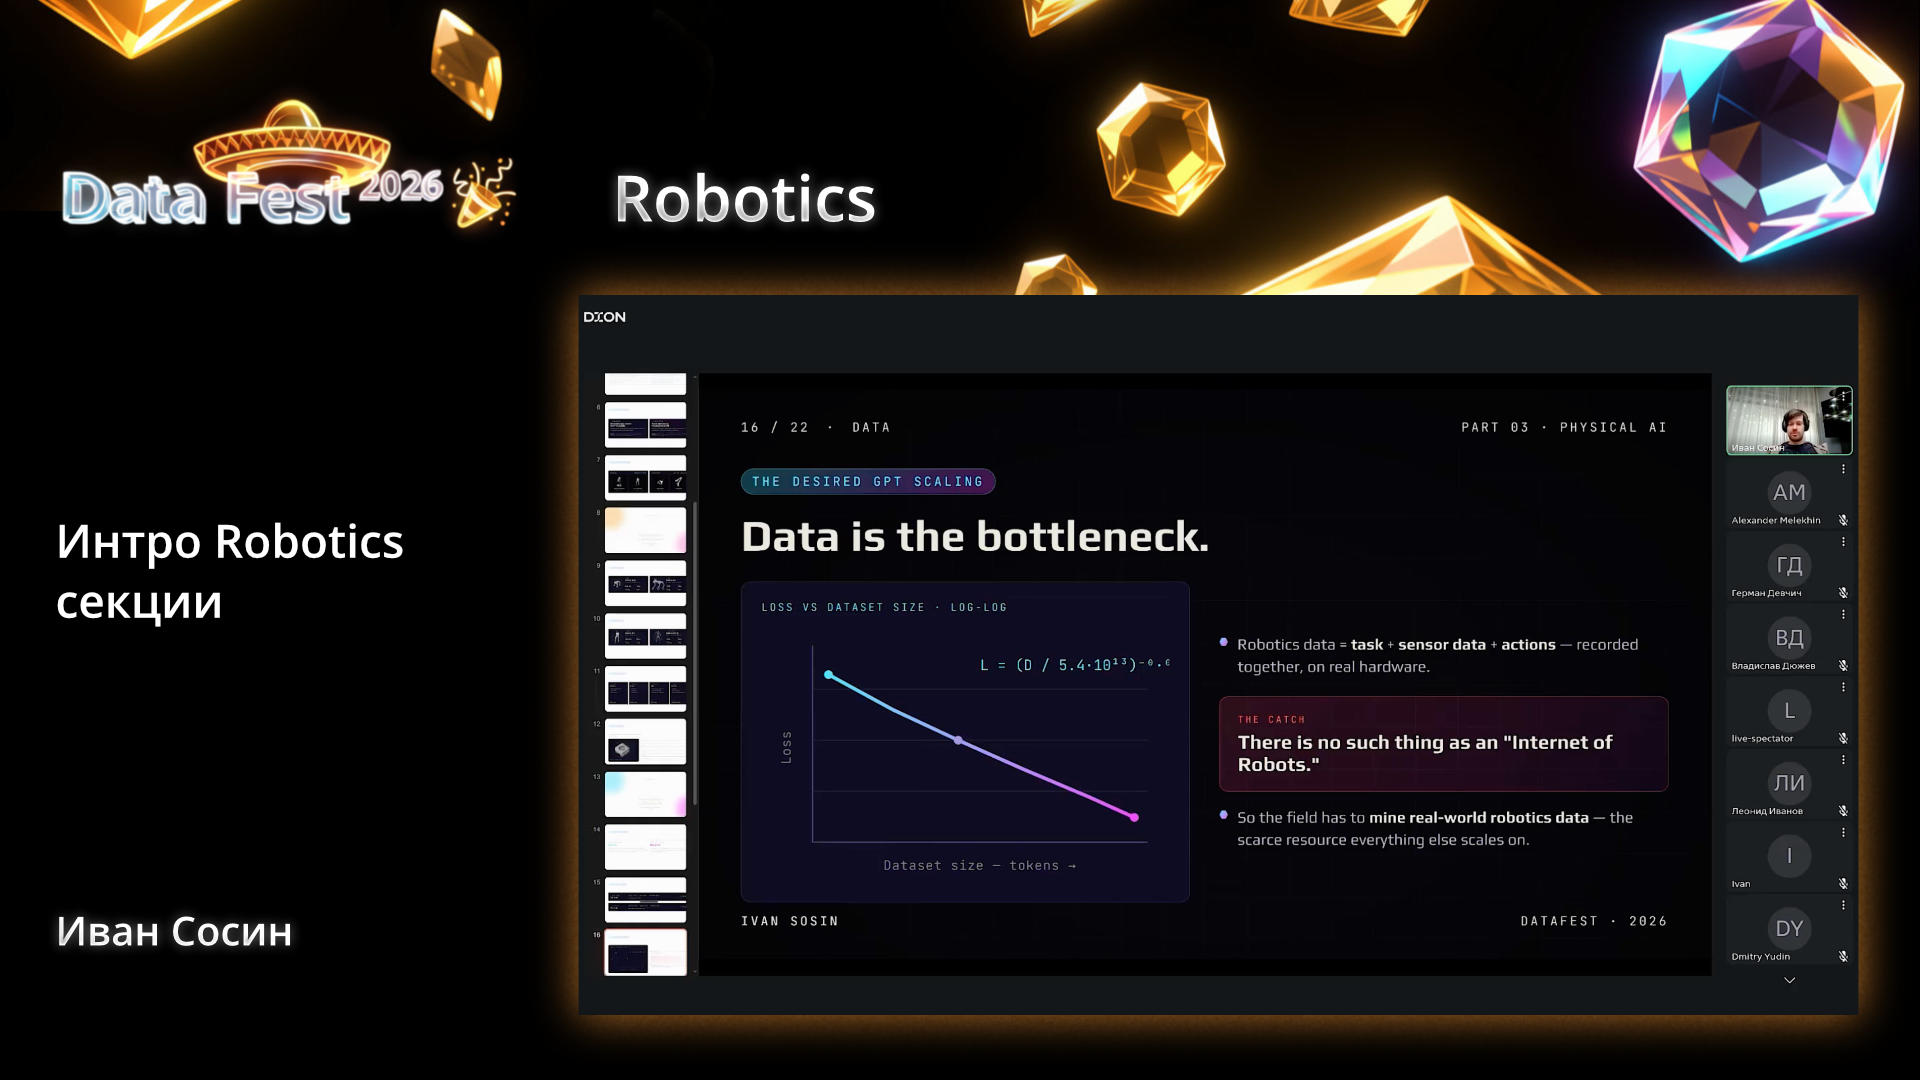
Task: Open Alexander Melekhin's three-dot options menu
Action: tap(1843, 469)
